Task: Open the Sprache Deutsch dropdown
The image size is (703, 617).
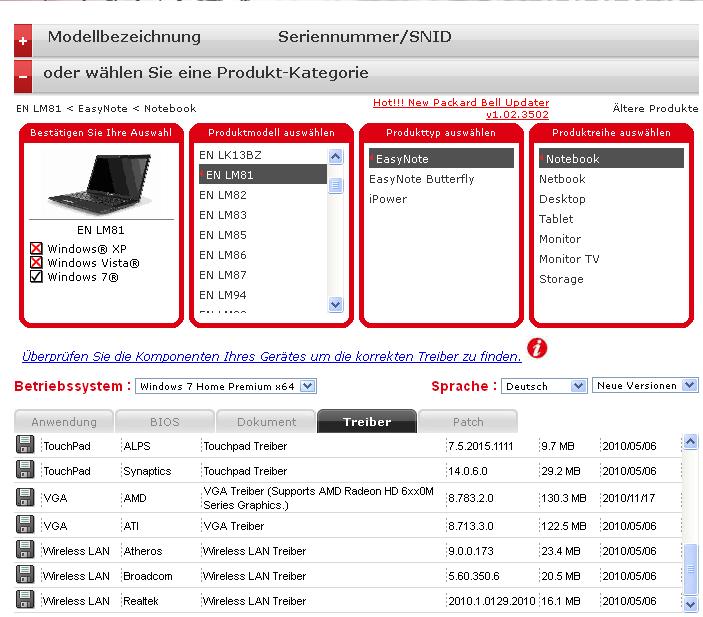Action: 544,386
